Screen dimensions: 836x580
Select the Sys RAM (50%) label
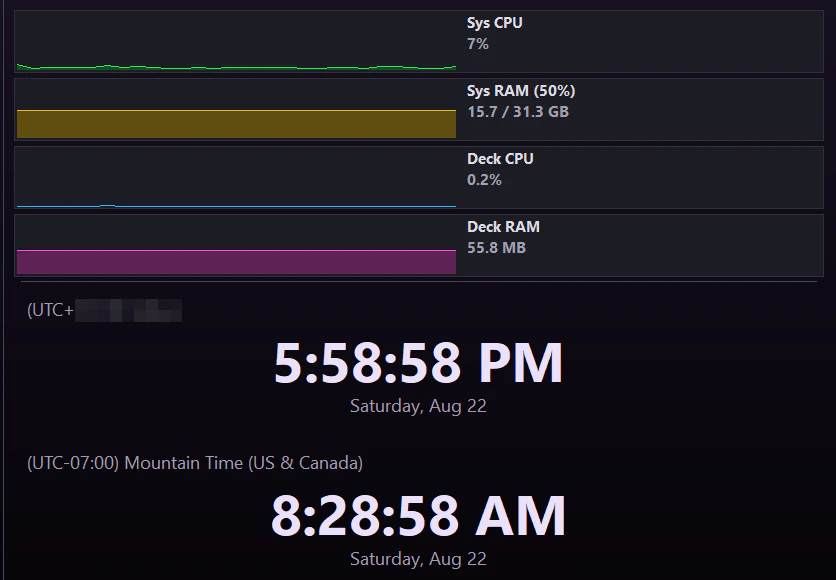pos(521,91)
